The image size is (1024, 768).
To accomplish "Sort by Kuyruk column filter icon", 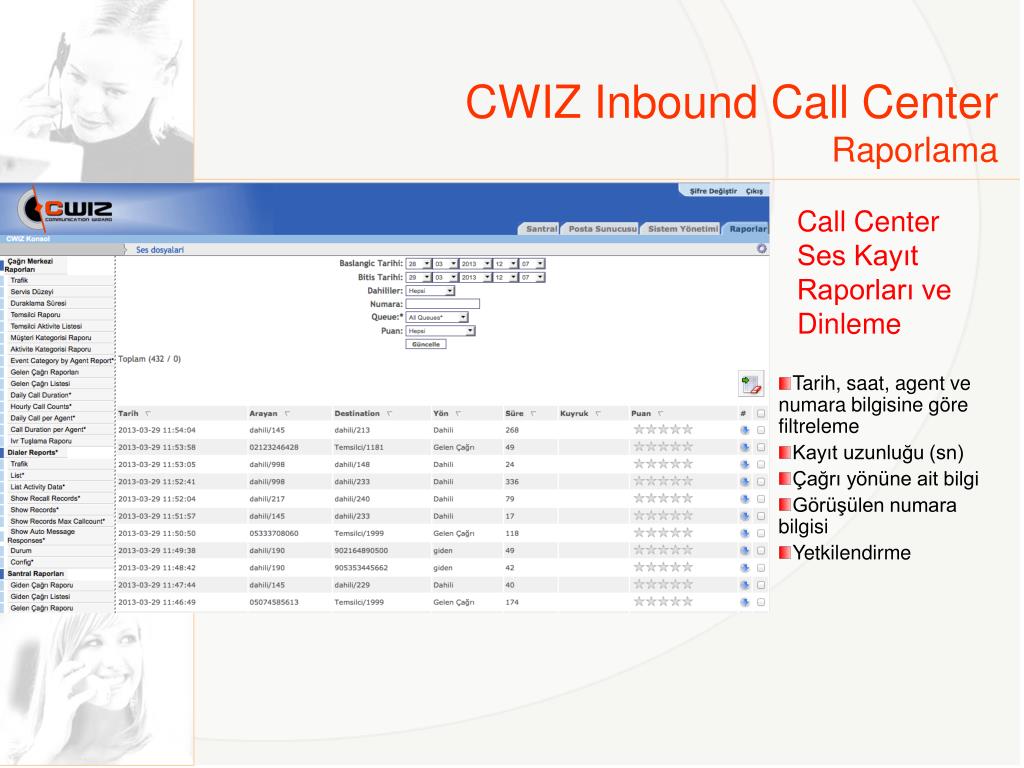I will point(598,413).
